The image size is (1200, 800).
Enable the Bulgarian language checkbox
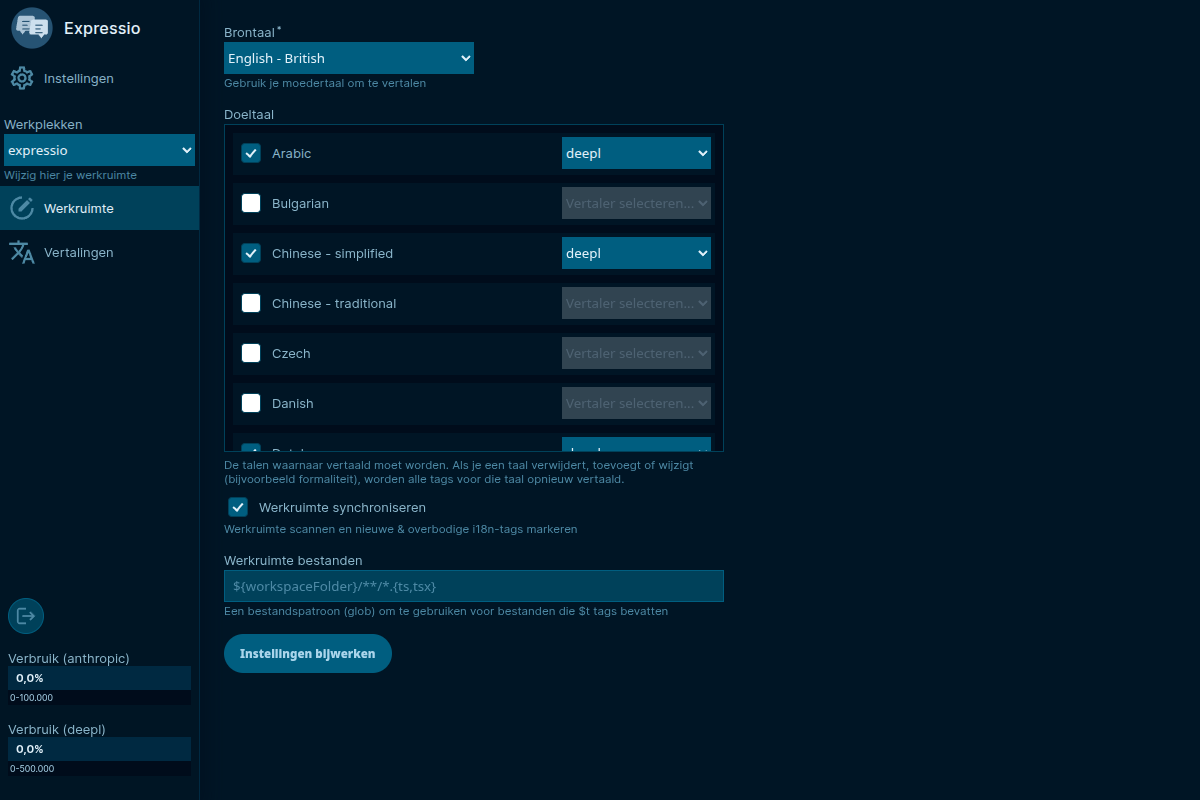click(x=251, y=203)
